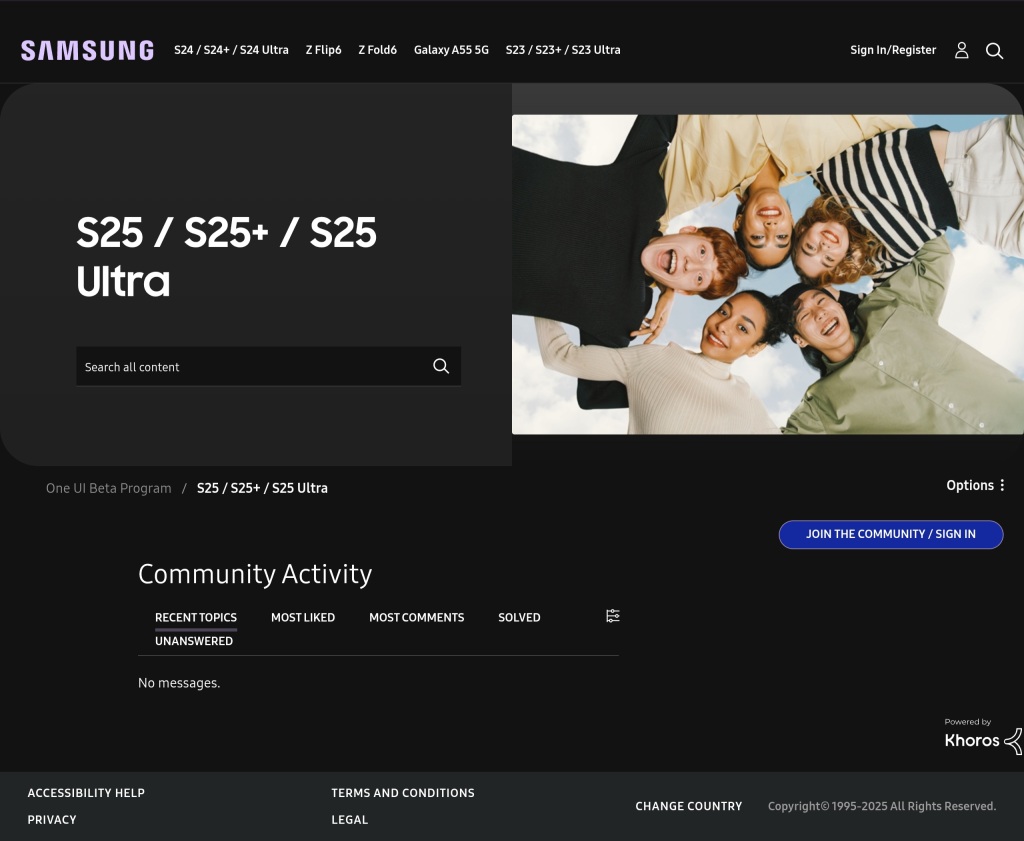The image size is (1024, 841).
Task: Click the Community Activity heading
Action: (255, 574)
